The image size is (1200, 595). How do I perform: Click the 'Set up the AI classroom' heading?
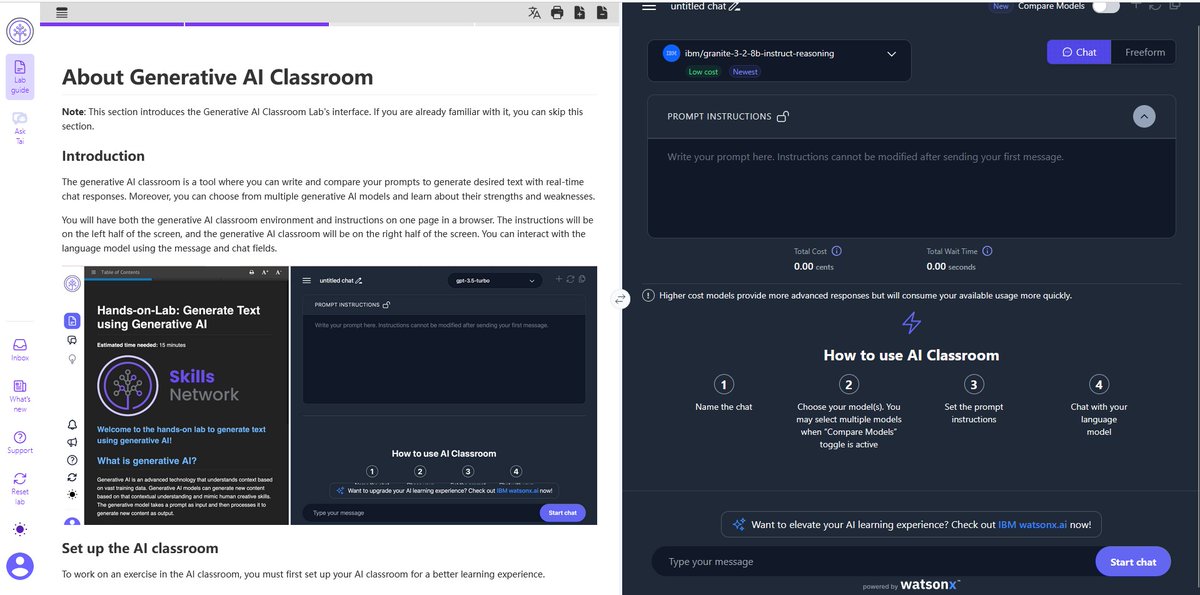[140, 548]
